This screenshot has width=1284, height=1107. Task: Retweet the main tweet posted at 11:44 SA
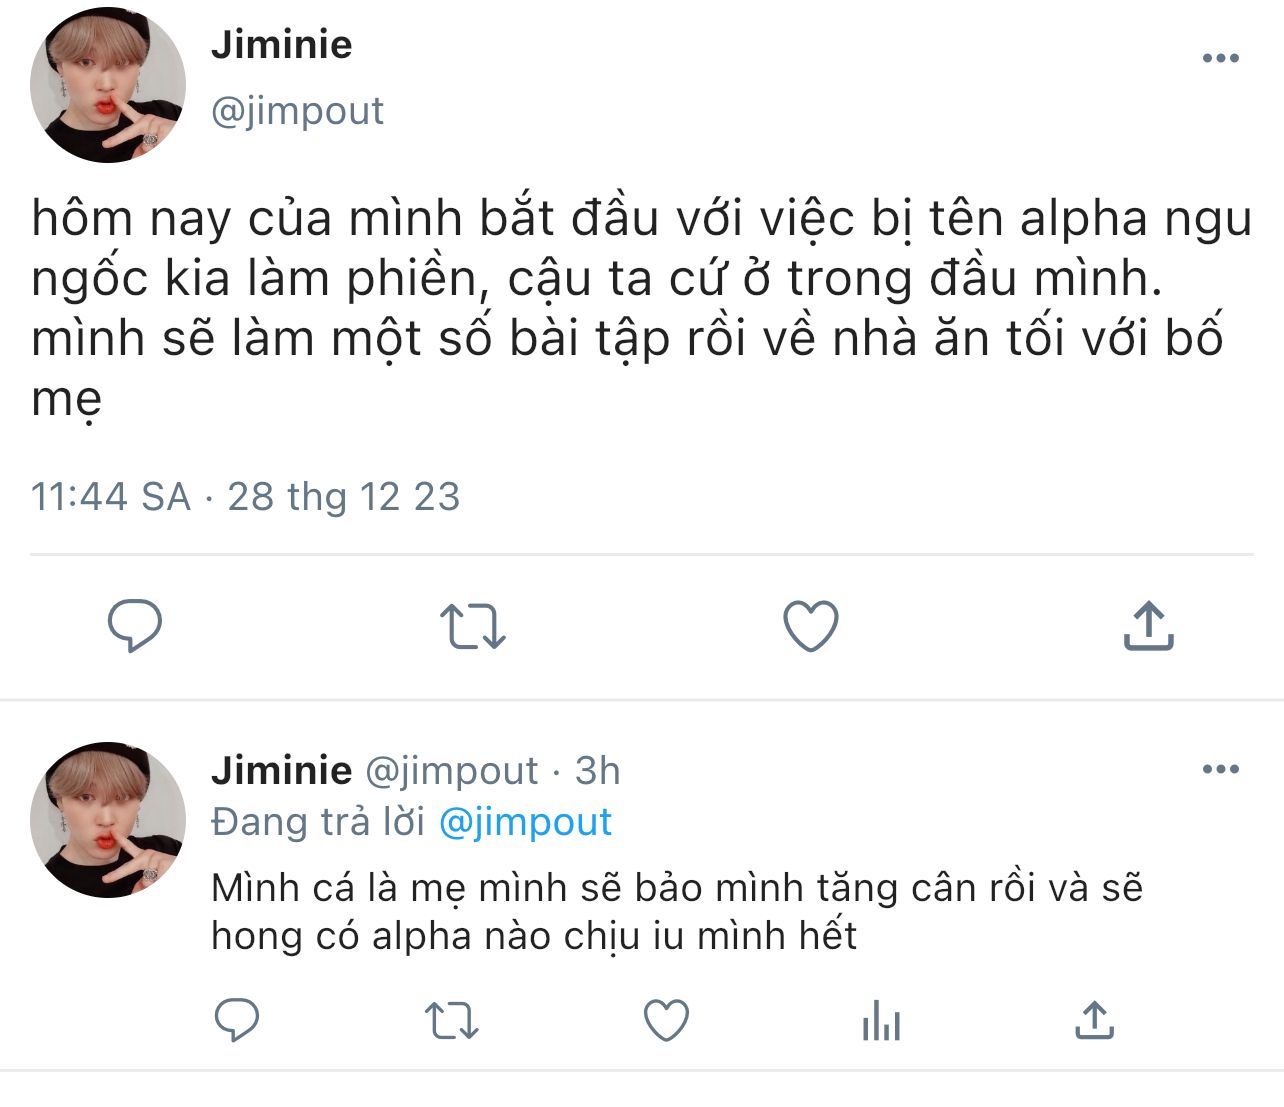[x=472, y=626]
